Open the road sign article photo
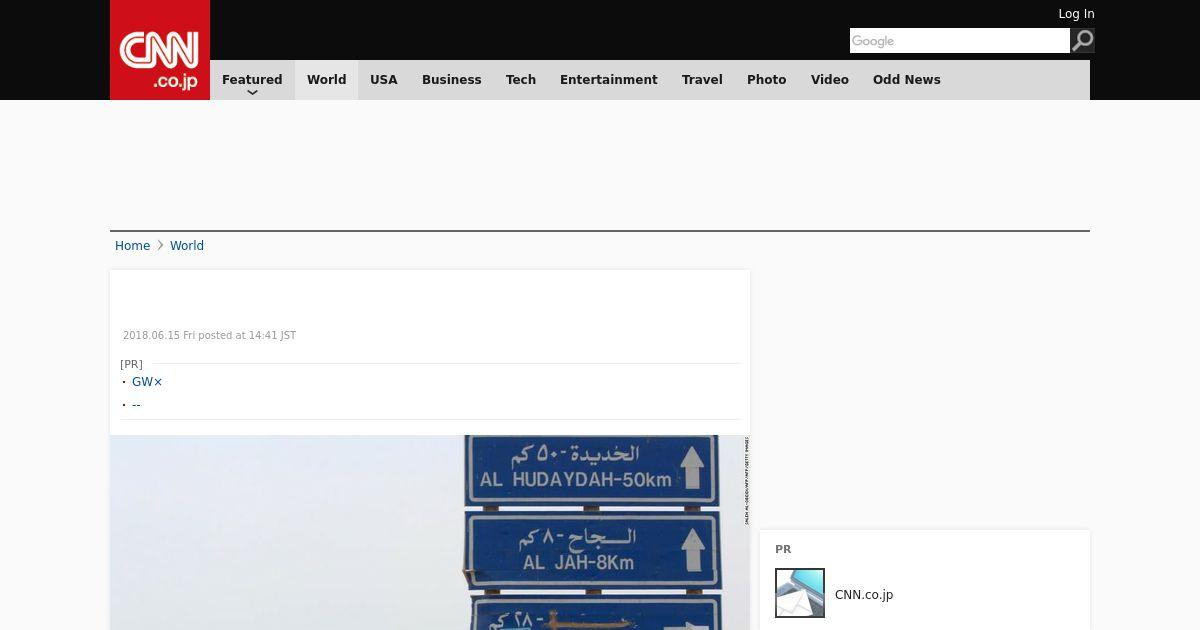This screenshot has height=630, width=1200. (430, 532)
